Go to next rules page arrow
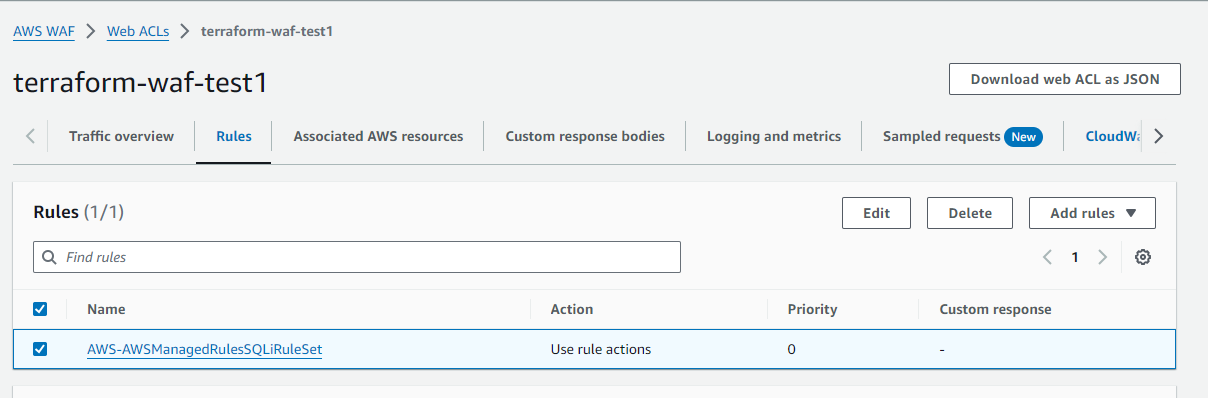1208x398 pixels. coord(1102,257)
